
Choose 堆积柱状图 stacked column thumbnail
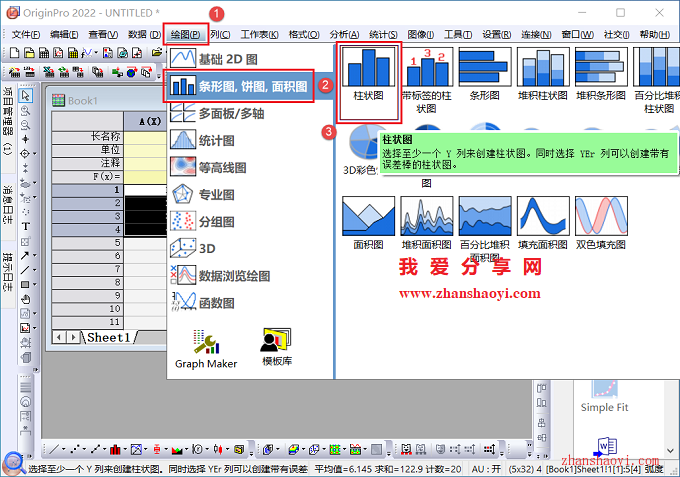543,74
